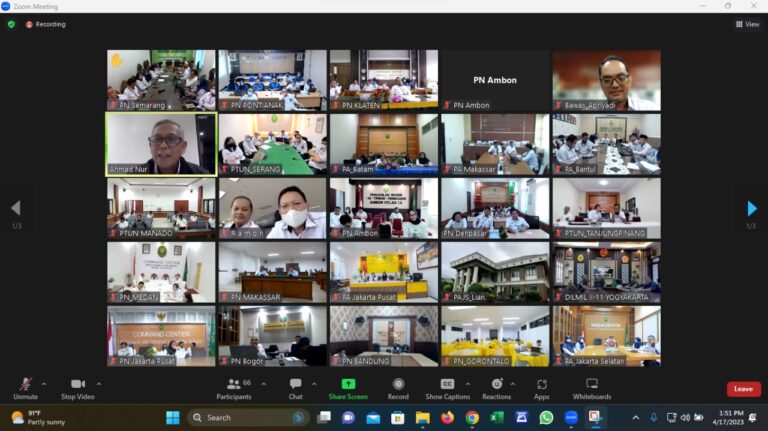The height and width of the screenshot is (431, 768).
Task: Go to next gallery page with right arrow
Action: coord(752,208)
